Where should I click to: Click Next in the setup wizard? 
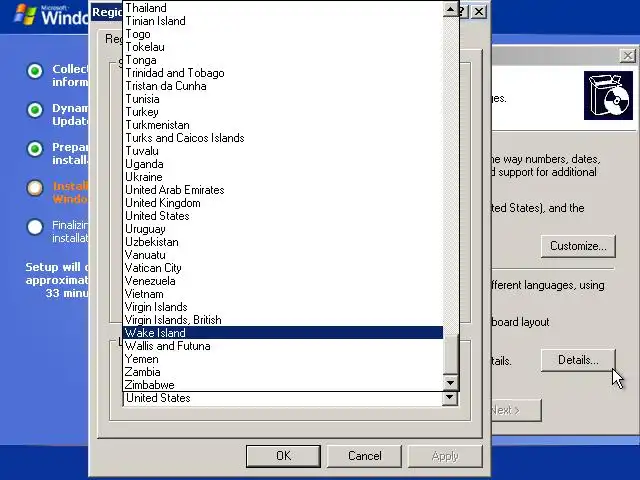(516, 410)
